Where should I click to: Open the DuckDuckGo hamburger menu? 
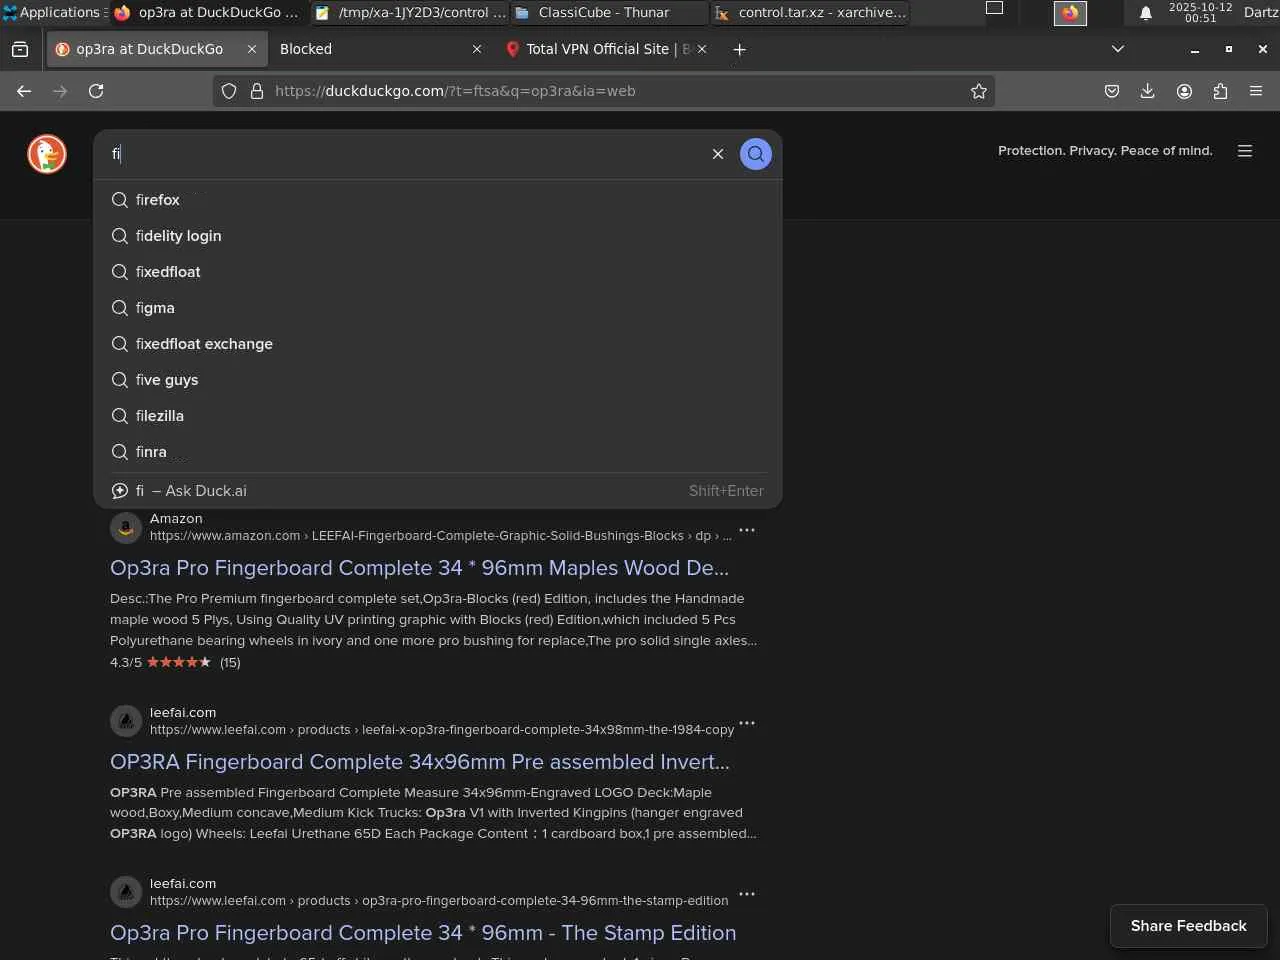click(1245, 151)
